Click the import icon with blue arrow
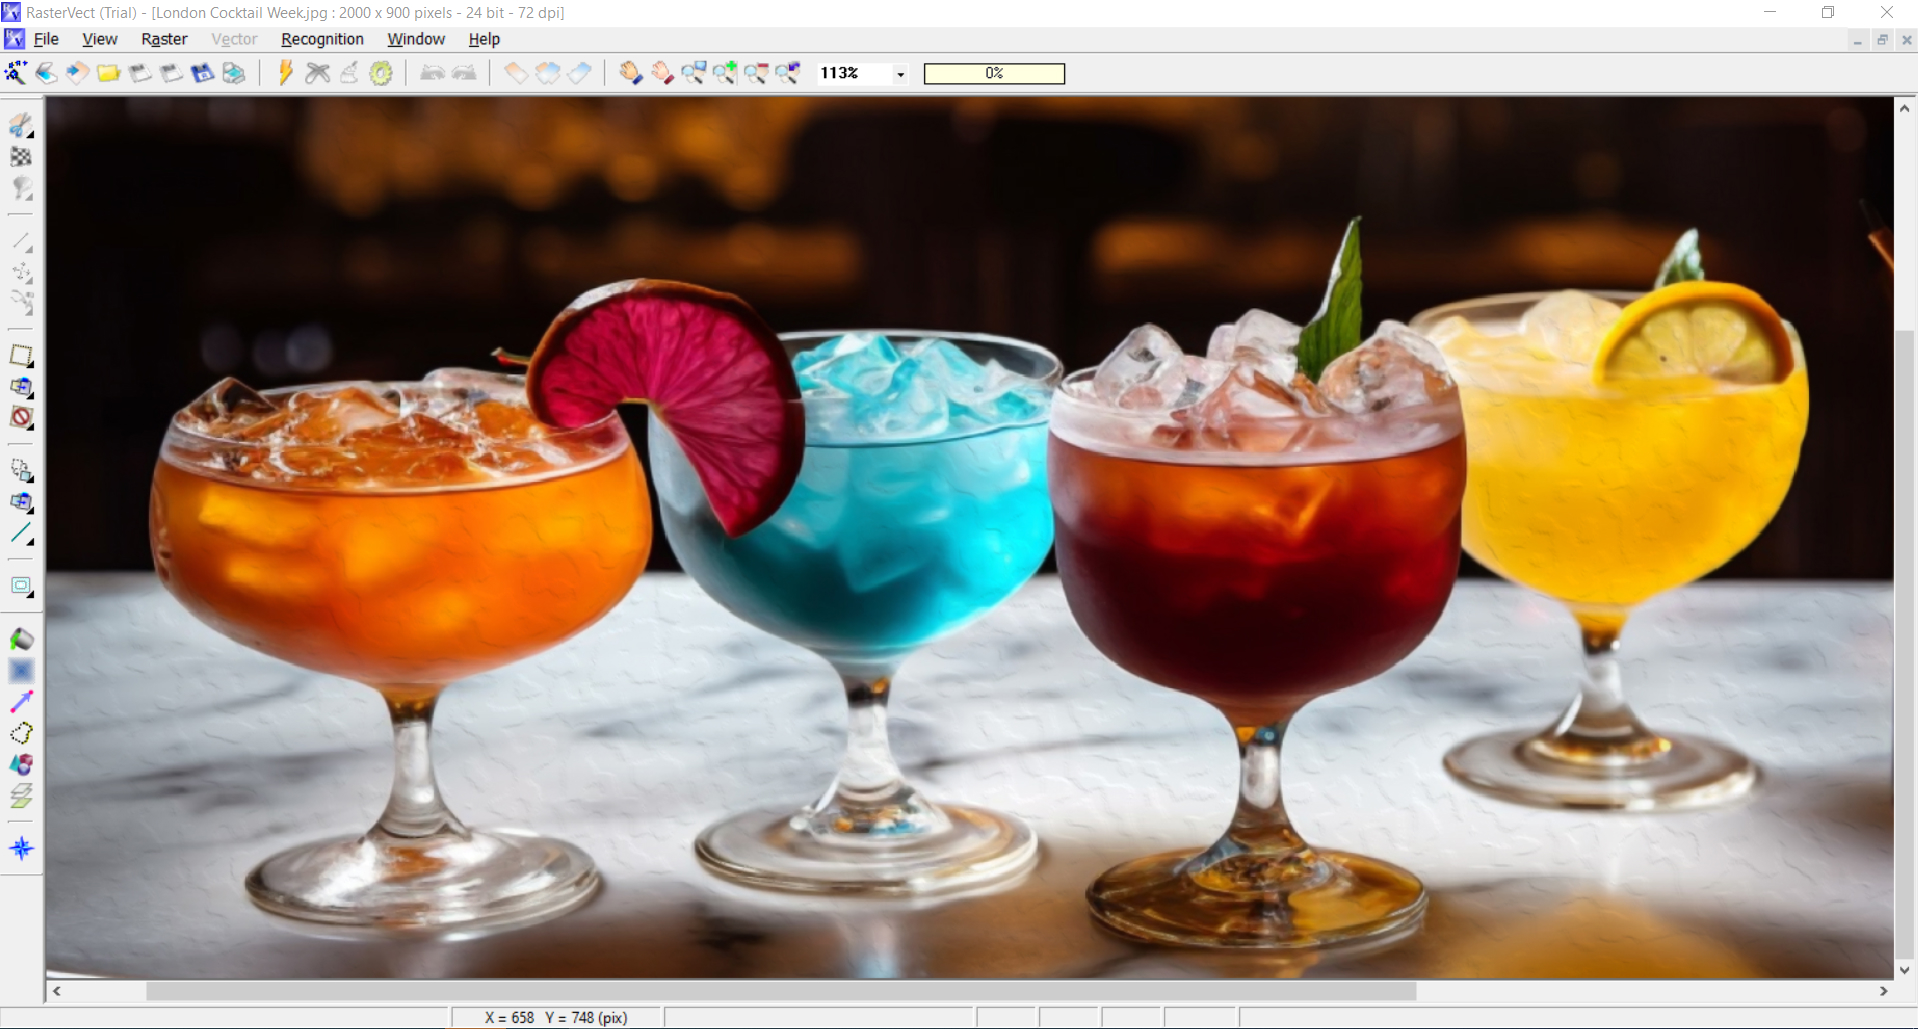 78,73
